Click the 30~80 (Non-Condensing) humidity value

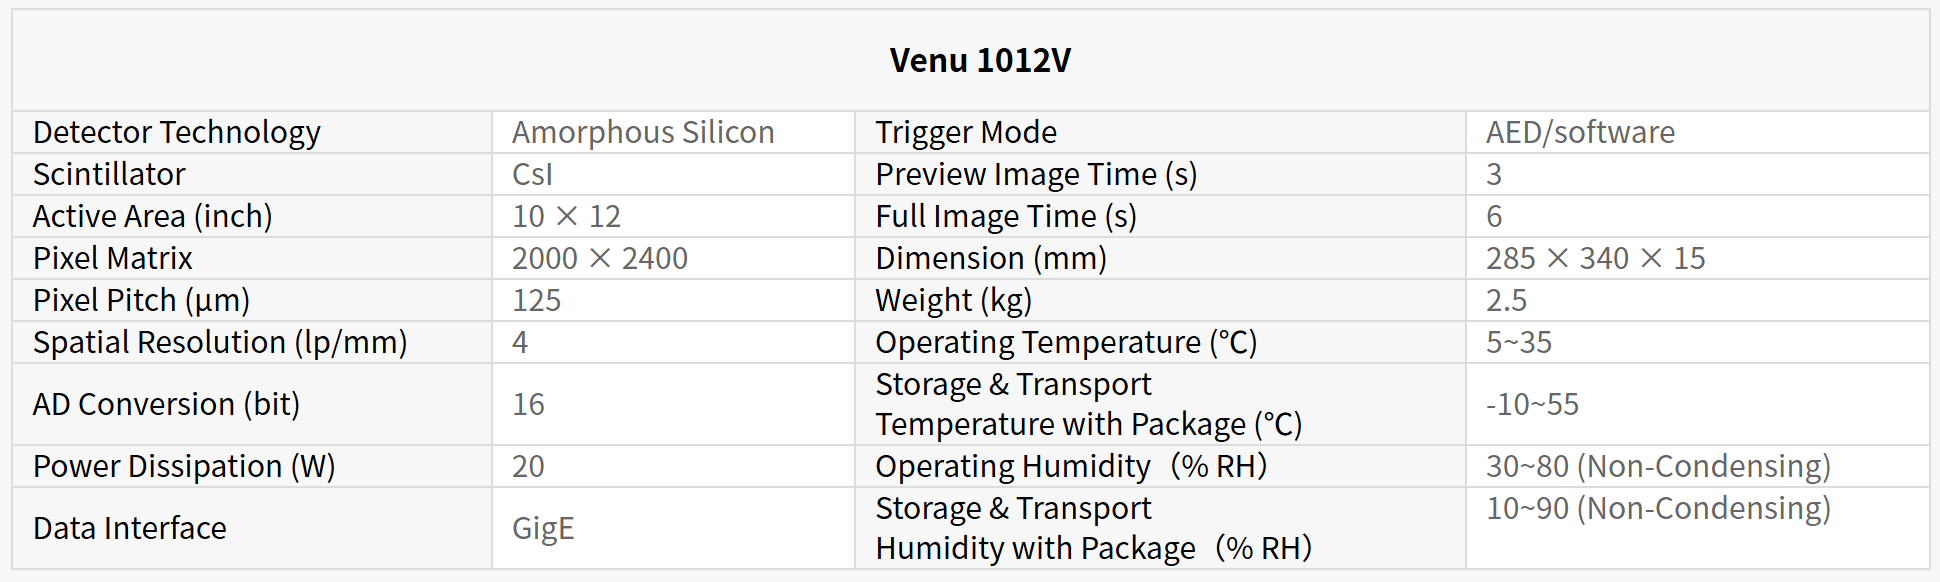[x=1658, y=467]
